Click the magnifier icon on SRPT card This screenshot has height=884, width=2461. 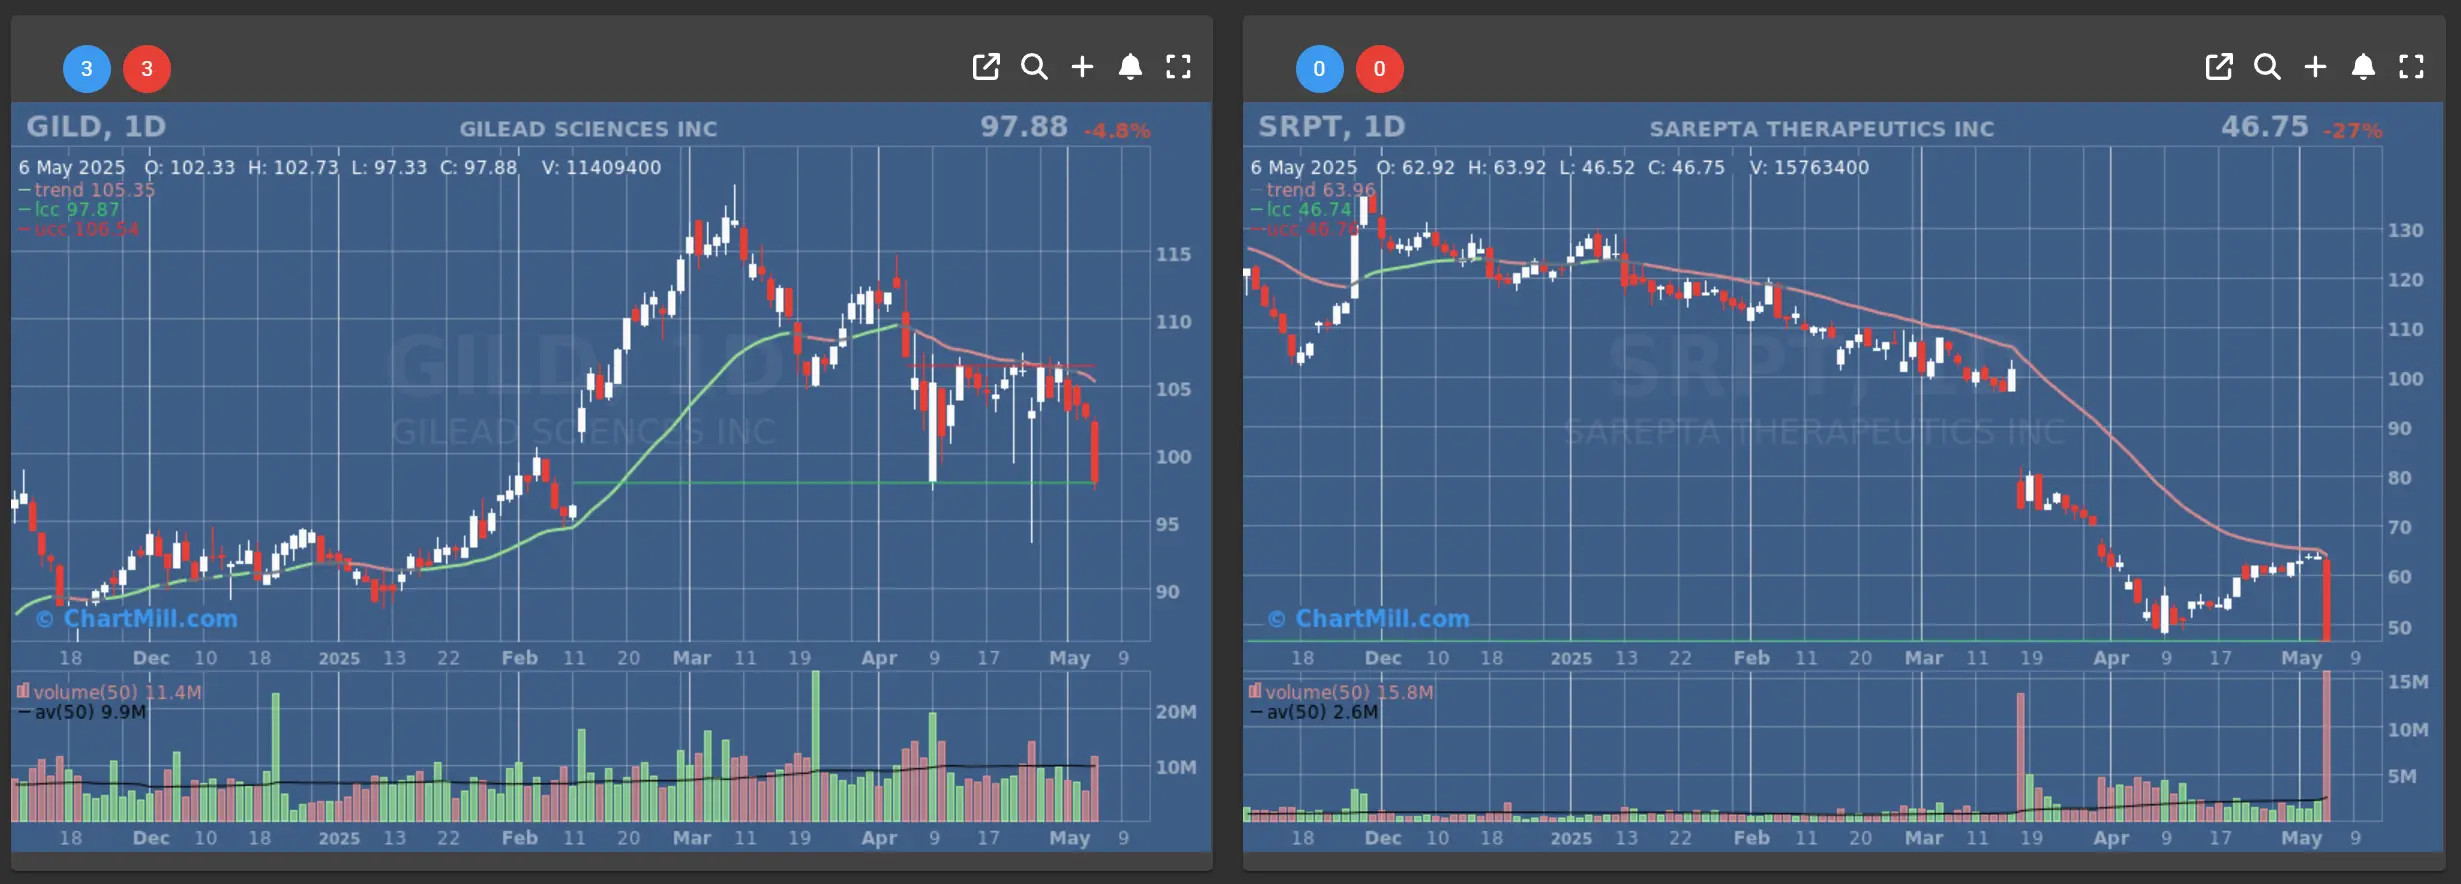[2267, 67]
